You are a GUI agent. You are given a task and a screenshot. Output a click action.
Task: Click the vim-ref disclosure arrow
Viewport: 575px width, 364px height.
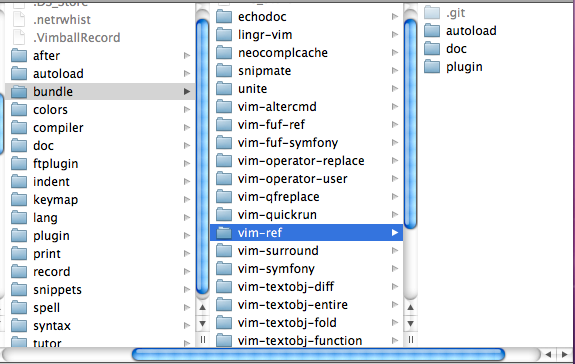[x=395, y=232]
